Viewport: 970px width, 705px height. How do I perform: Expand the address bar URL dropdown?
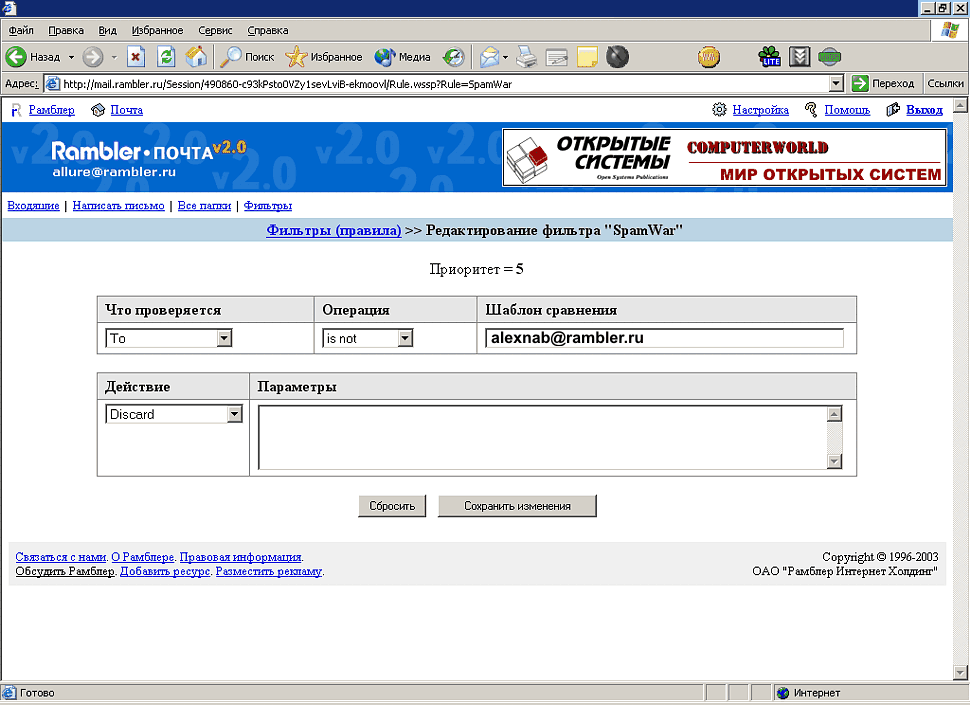point(836,83)
